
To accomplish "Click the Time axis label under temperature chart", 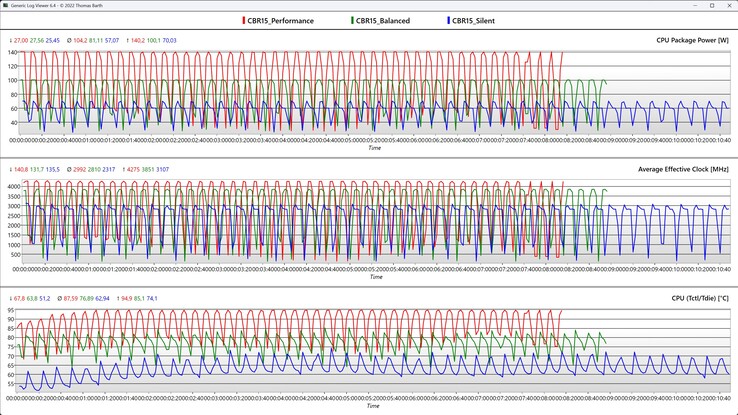I will coord(373,407).
